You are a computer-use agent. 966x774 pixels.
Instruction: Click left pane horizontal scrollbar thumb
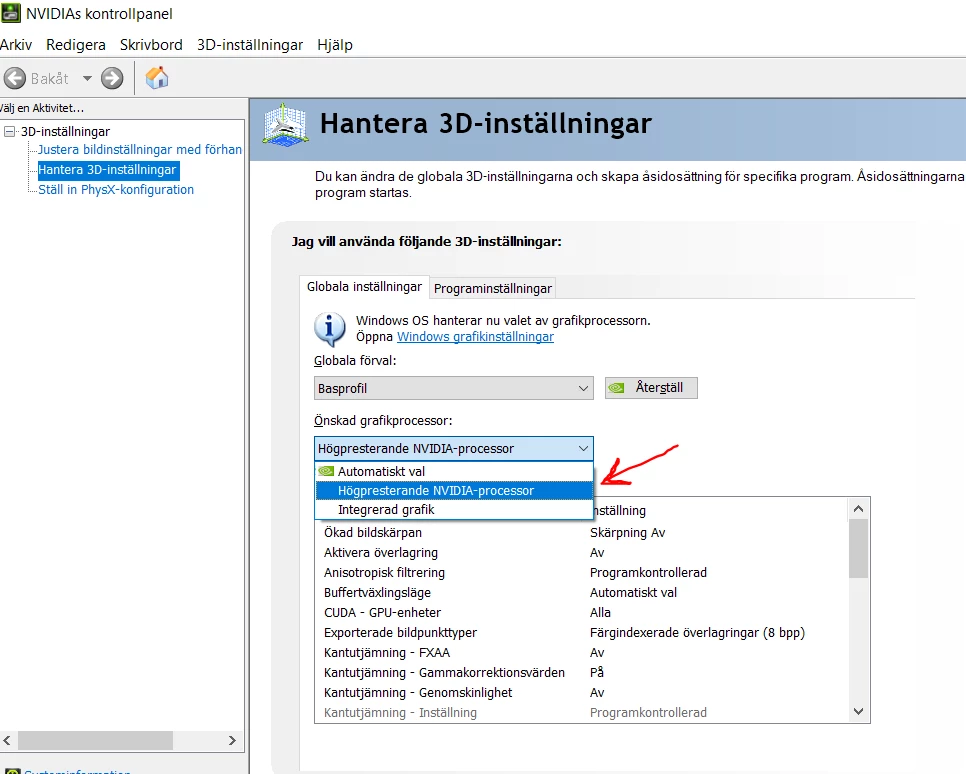point(95,740)
